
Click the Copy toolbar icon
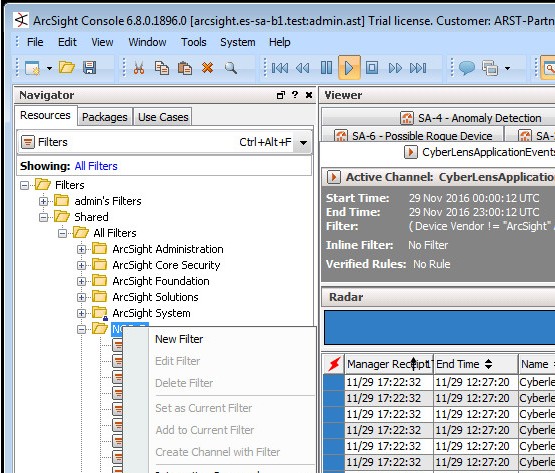click(x=162, y=68)
